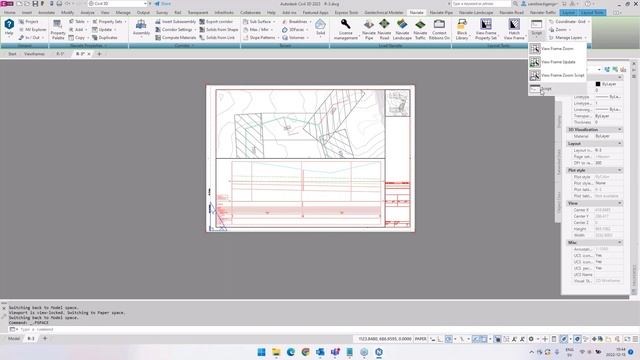Open the Zoom dropdown in Layout Tools
This screenshot has width=640, height=360.
coord(559,29)
